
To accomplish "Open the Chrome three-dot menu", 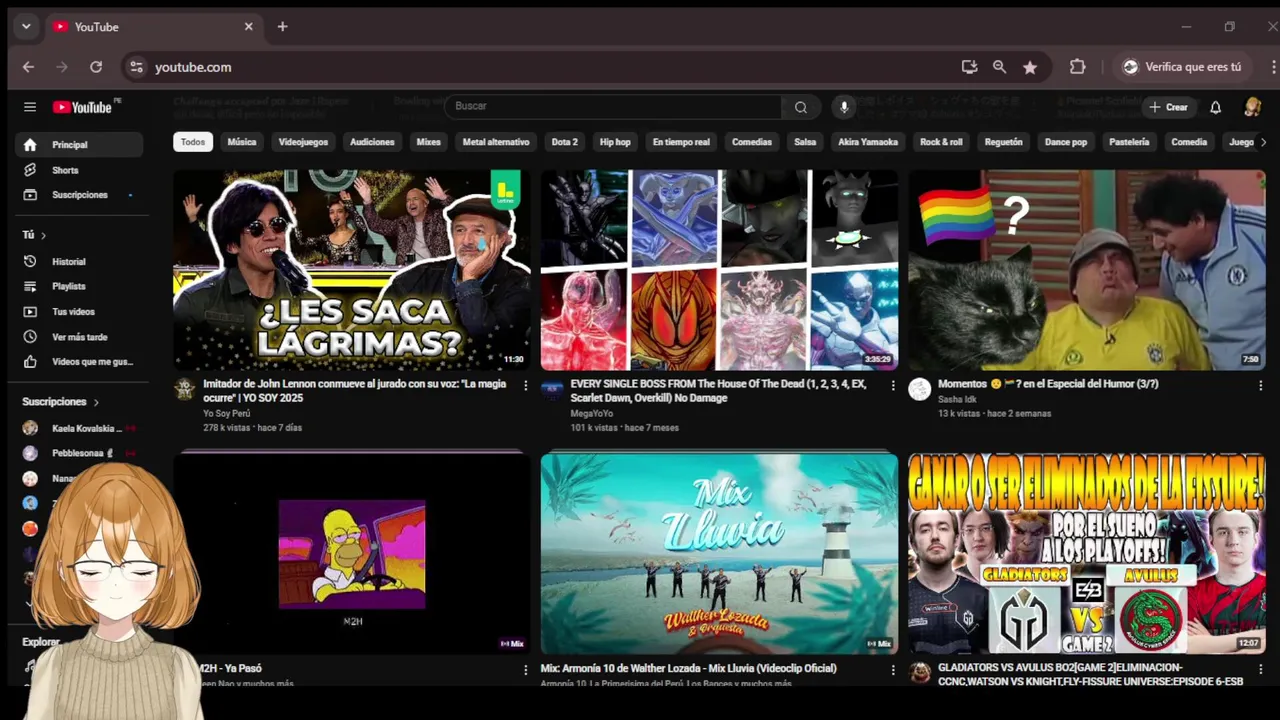I will 1273,67.
